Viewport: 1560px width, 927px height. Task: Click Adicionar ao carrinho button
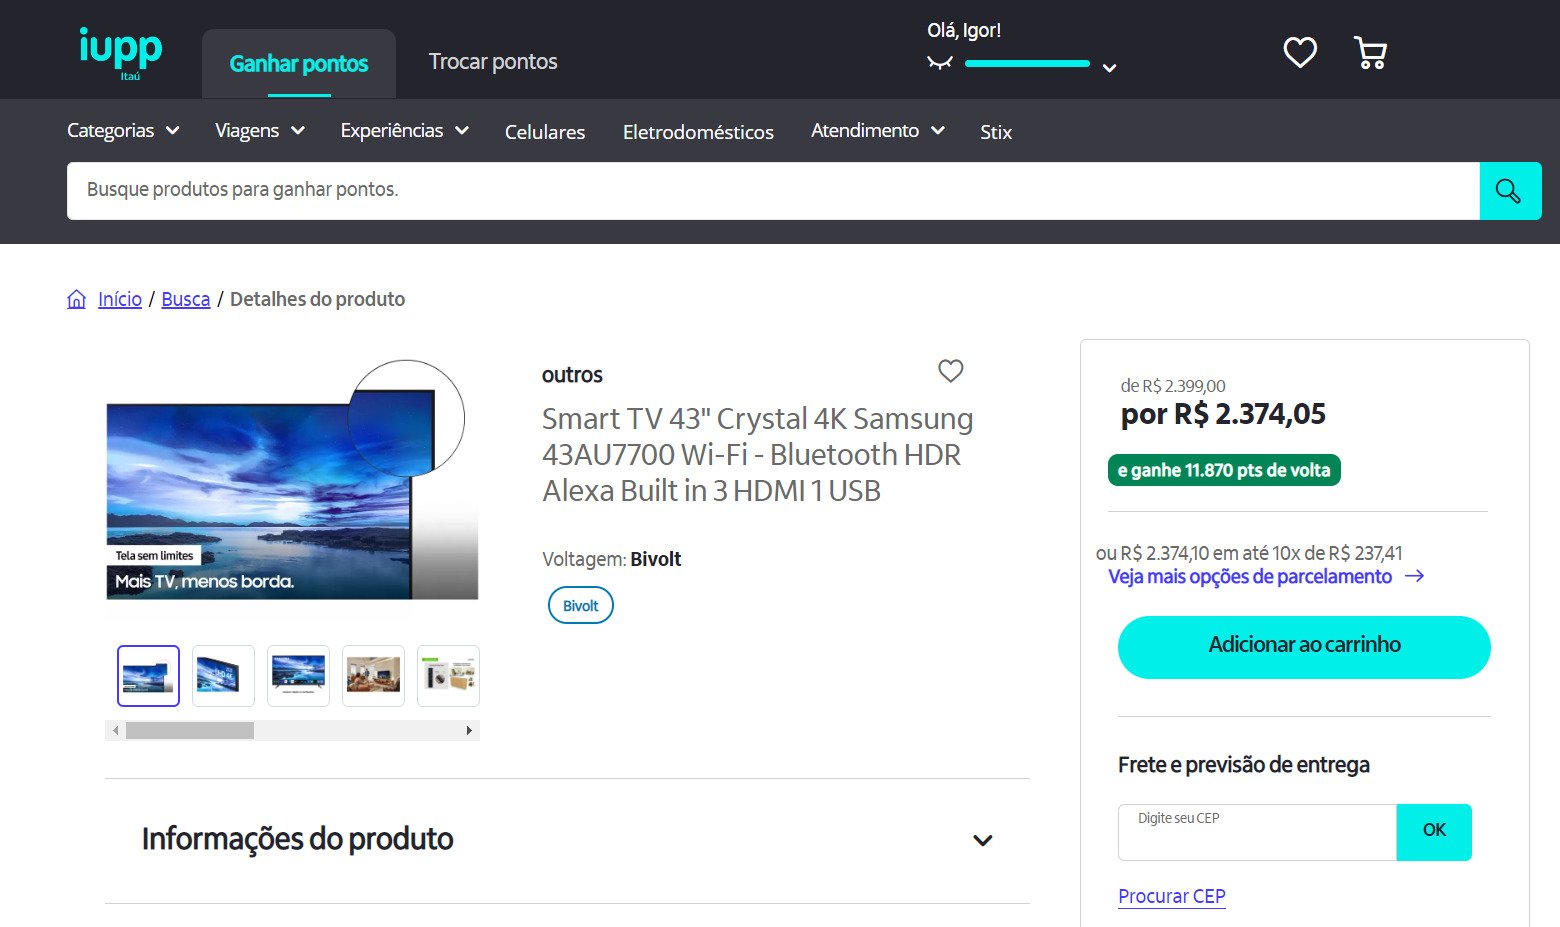pyautogui.click(x=1304, y=647)
